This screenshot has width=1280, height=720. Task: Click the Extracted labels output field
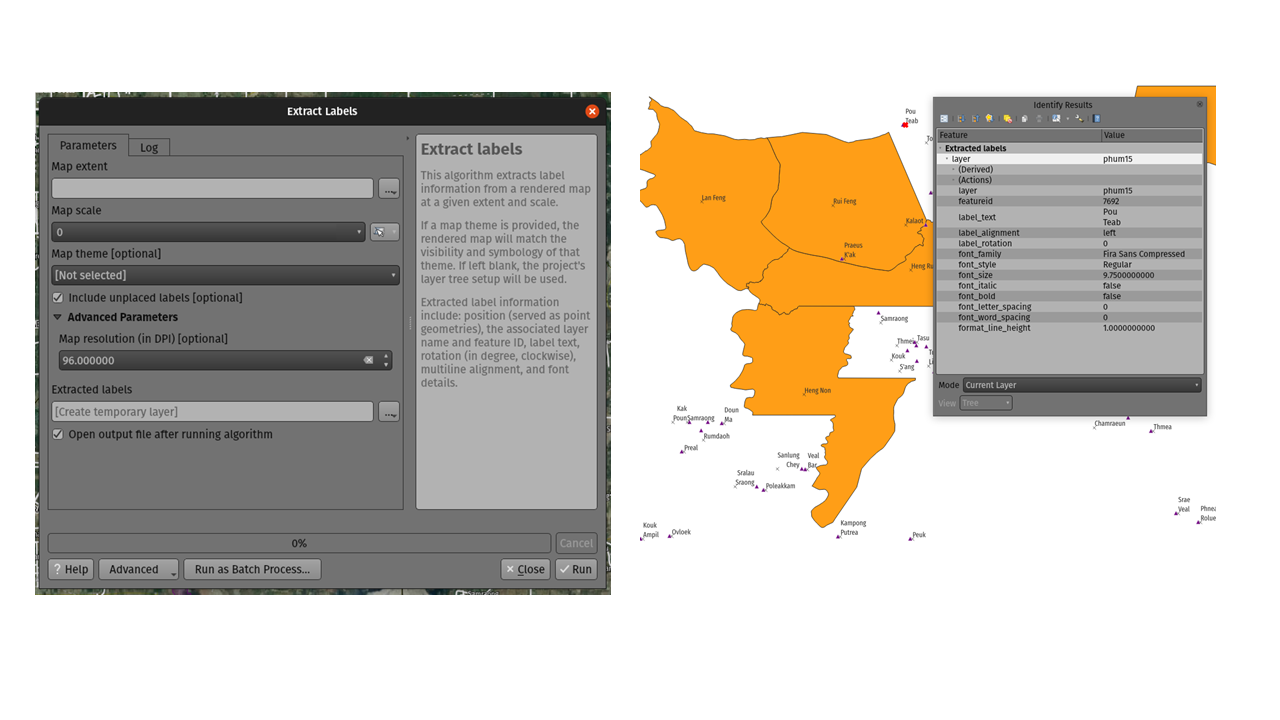[212, 412]
